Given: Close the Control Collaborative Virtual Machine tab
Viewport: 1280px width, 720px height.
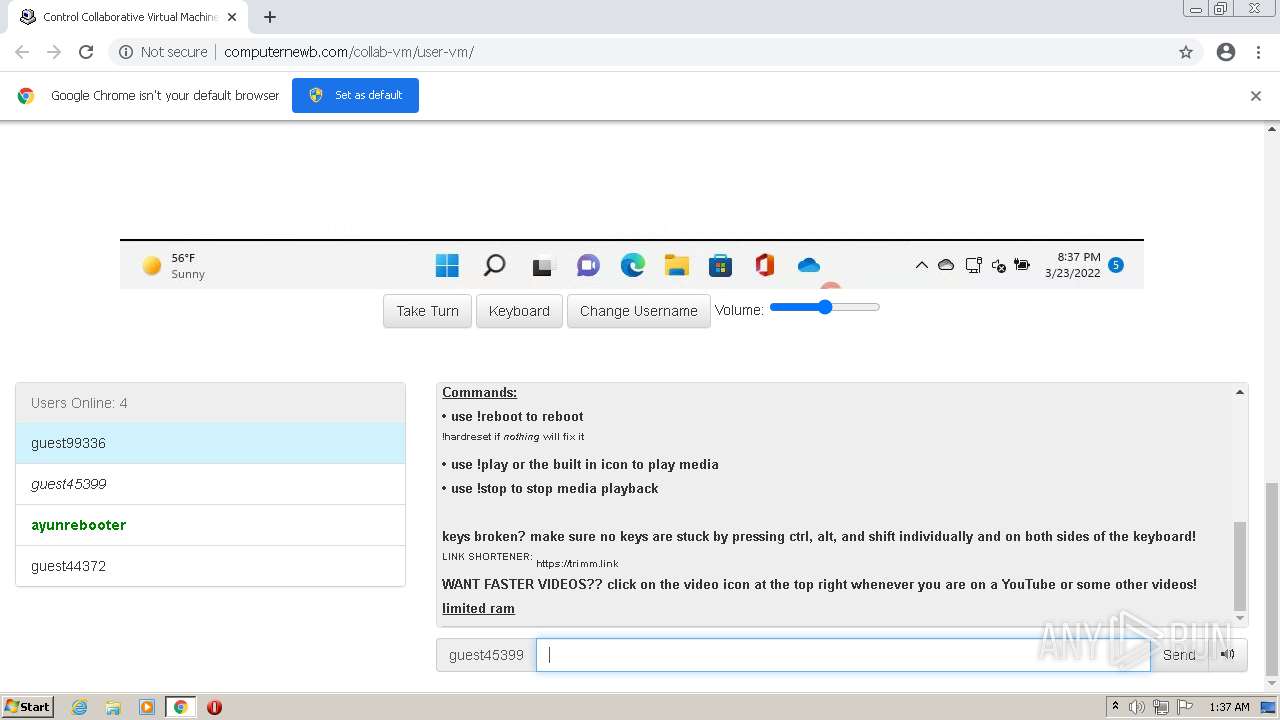Looking at the screenshot, I should click(232, 17).
